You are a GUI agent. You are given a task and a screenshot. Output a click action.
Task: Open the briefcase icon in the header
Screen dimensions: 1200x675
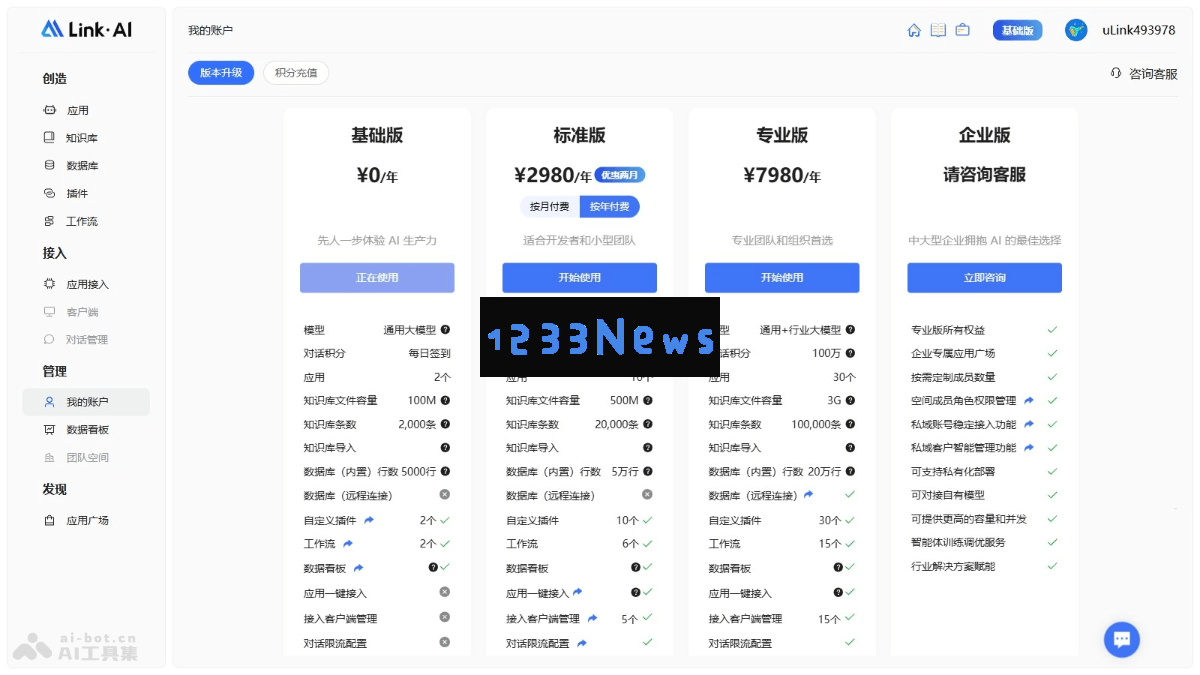[x=962, y=30]
